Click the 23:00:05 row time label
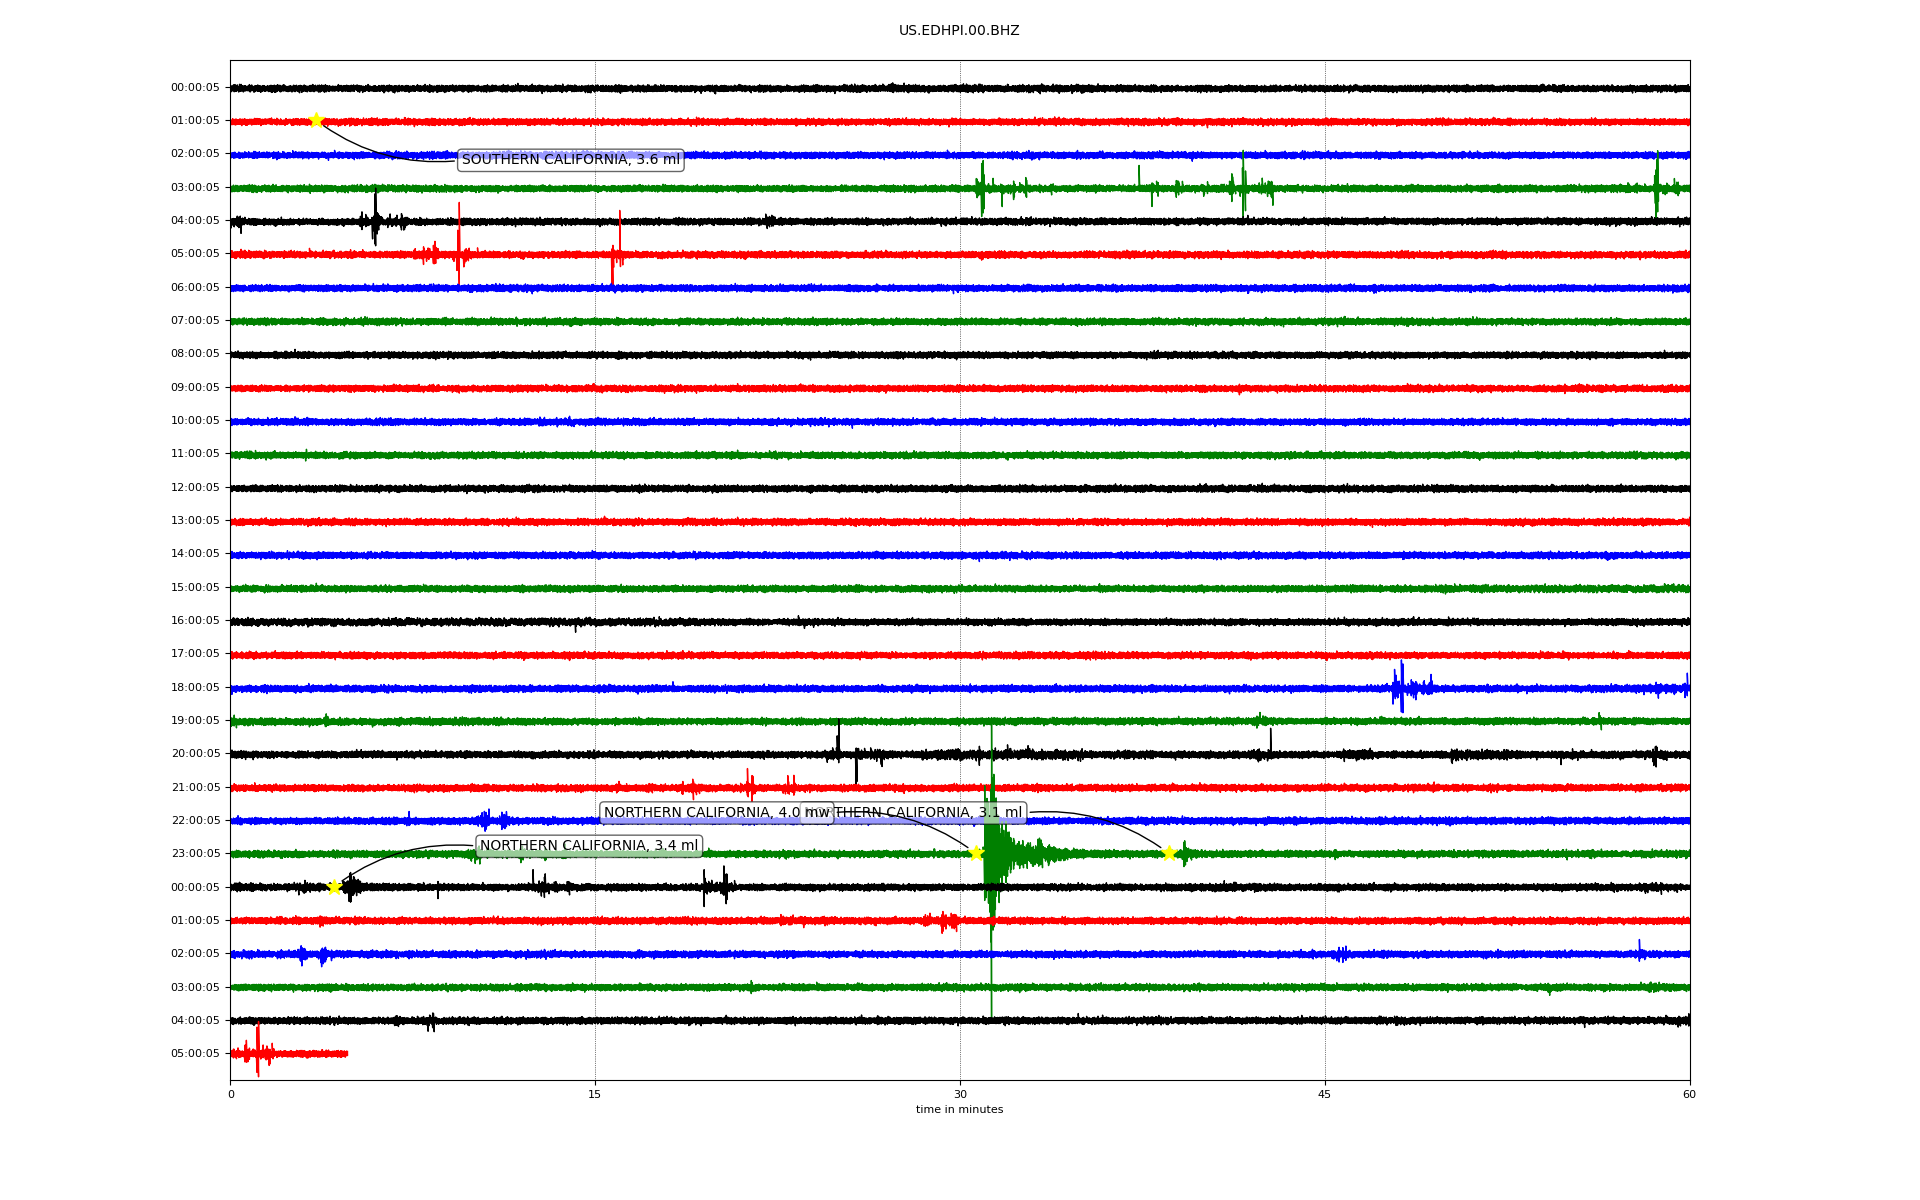The height and width of the screenshot is (1200, 1920). (x=195, y=854)
